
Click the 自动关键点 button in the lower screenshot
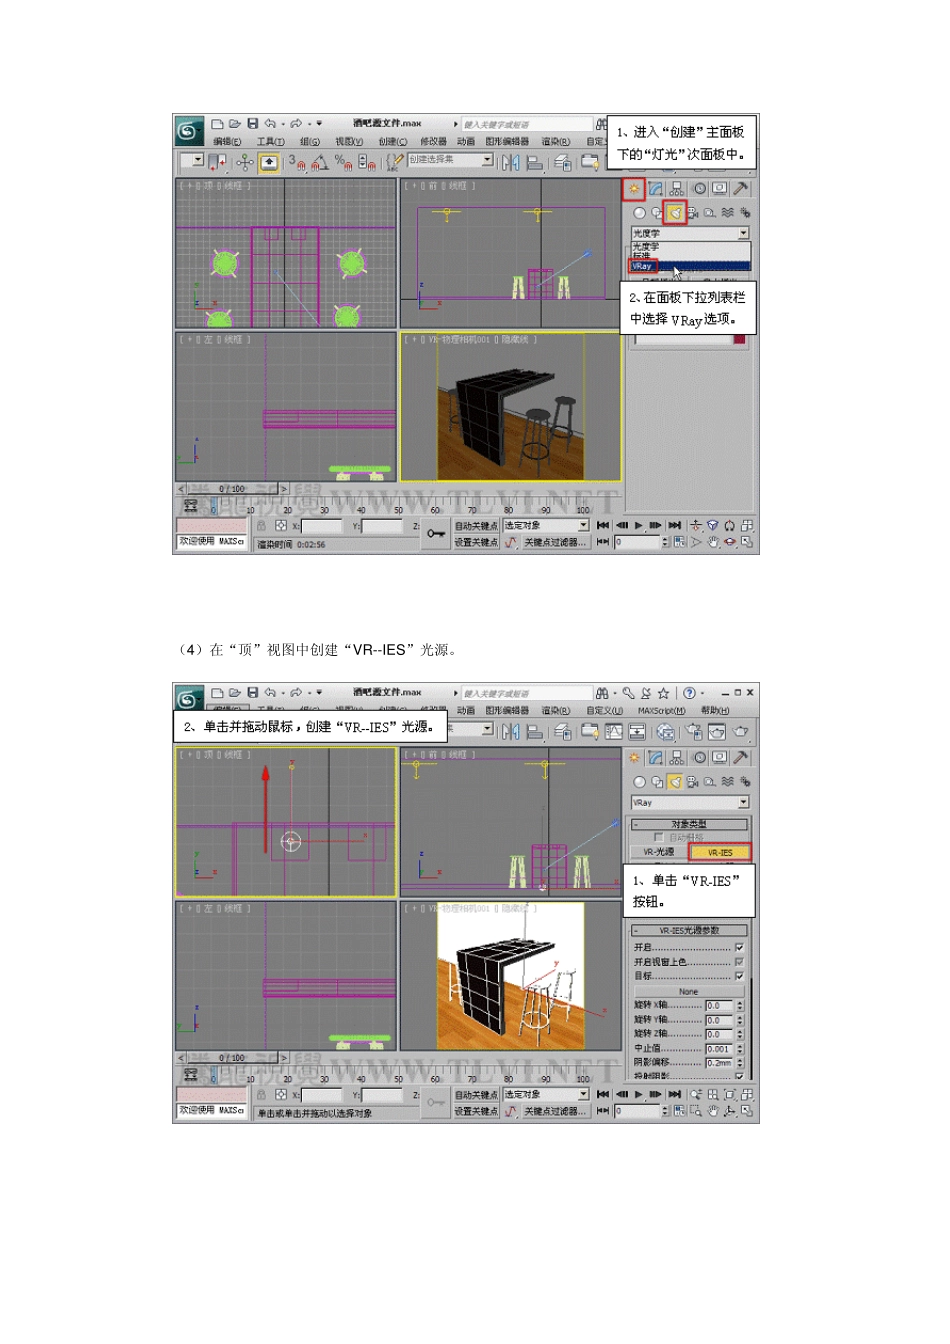click(x=476, y=1095)
